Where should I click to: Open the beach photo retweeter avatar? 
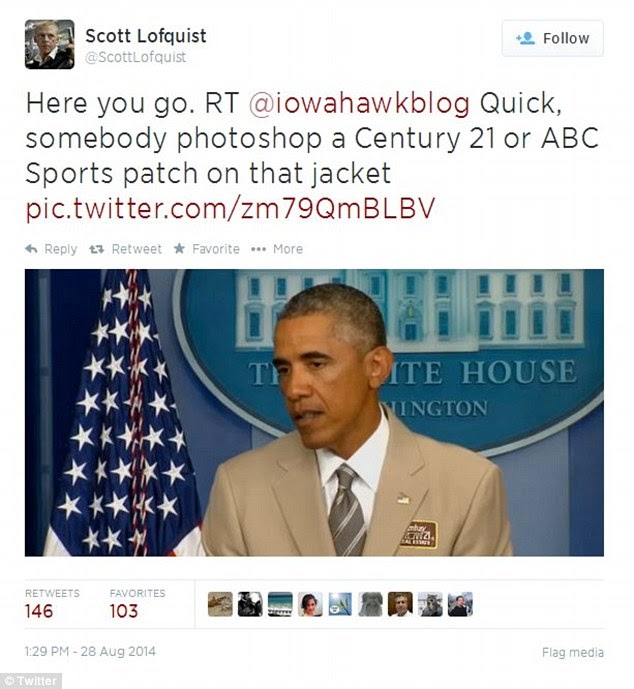tap(280, 604)
